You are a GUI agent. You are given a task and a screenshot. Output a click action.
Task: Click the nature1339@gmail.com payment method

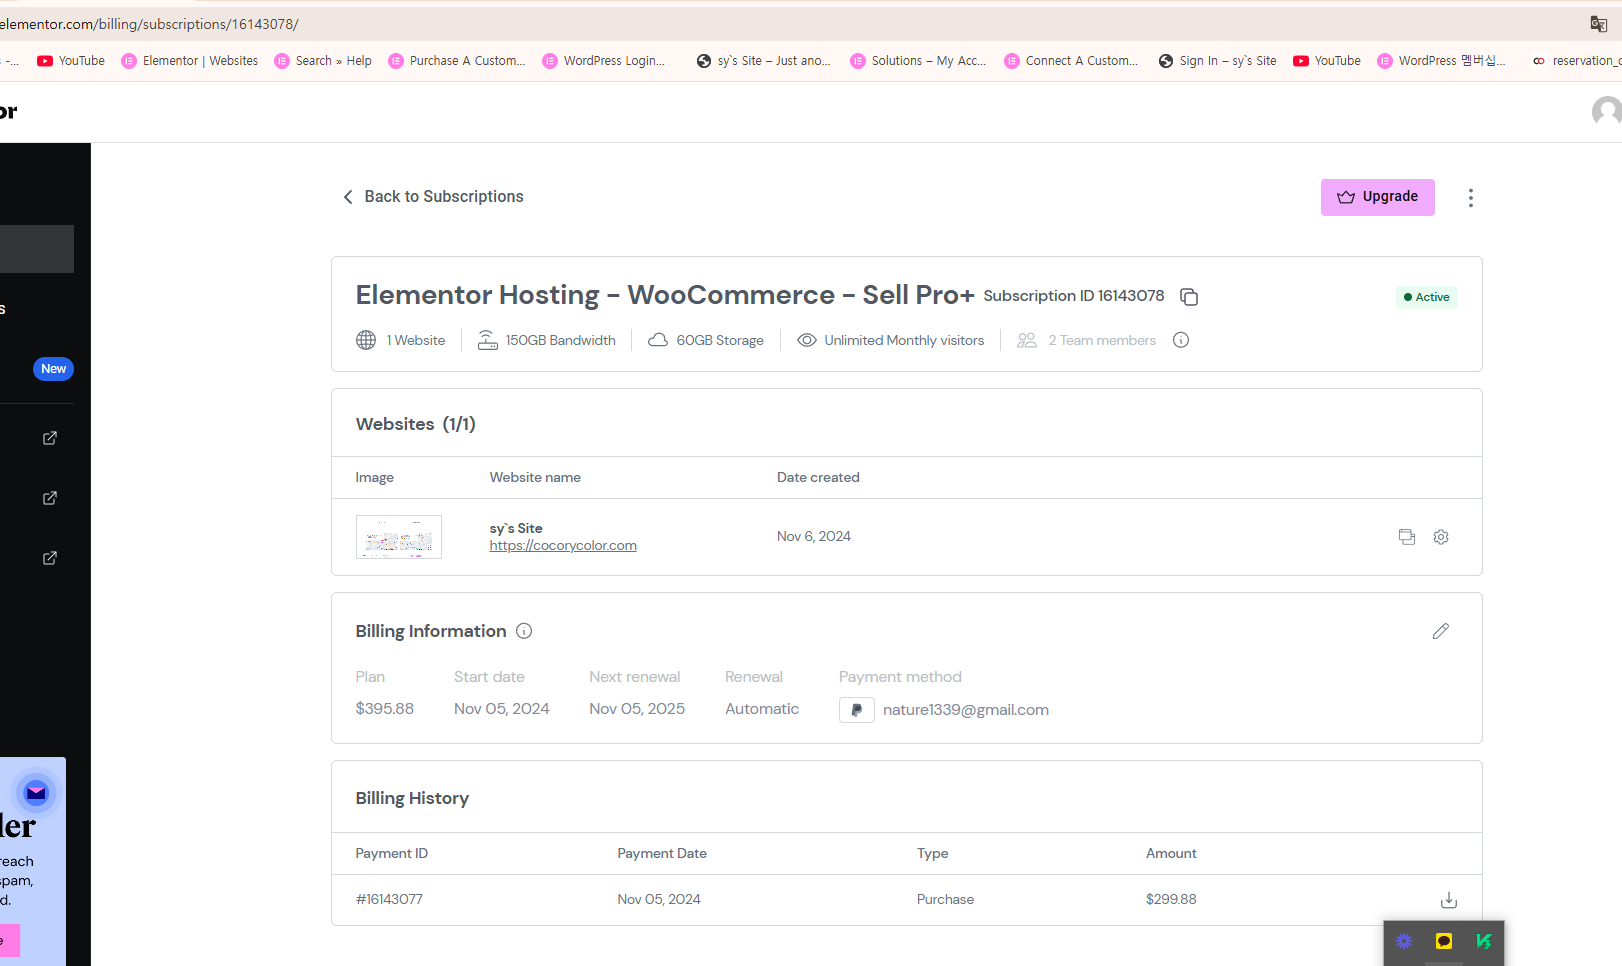coord(966,710)
